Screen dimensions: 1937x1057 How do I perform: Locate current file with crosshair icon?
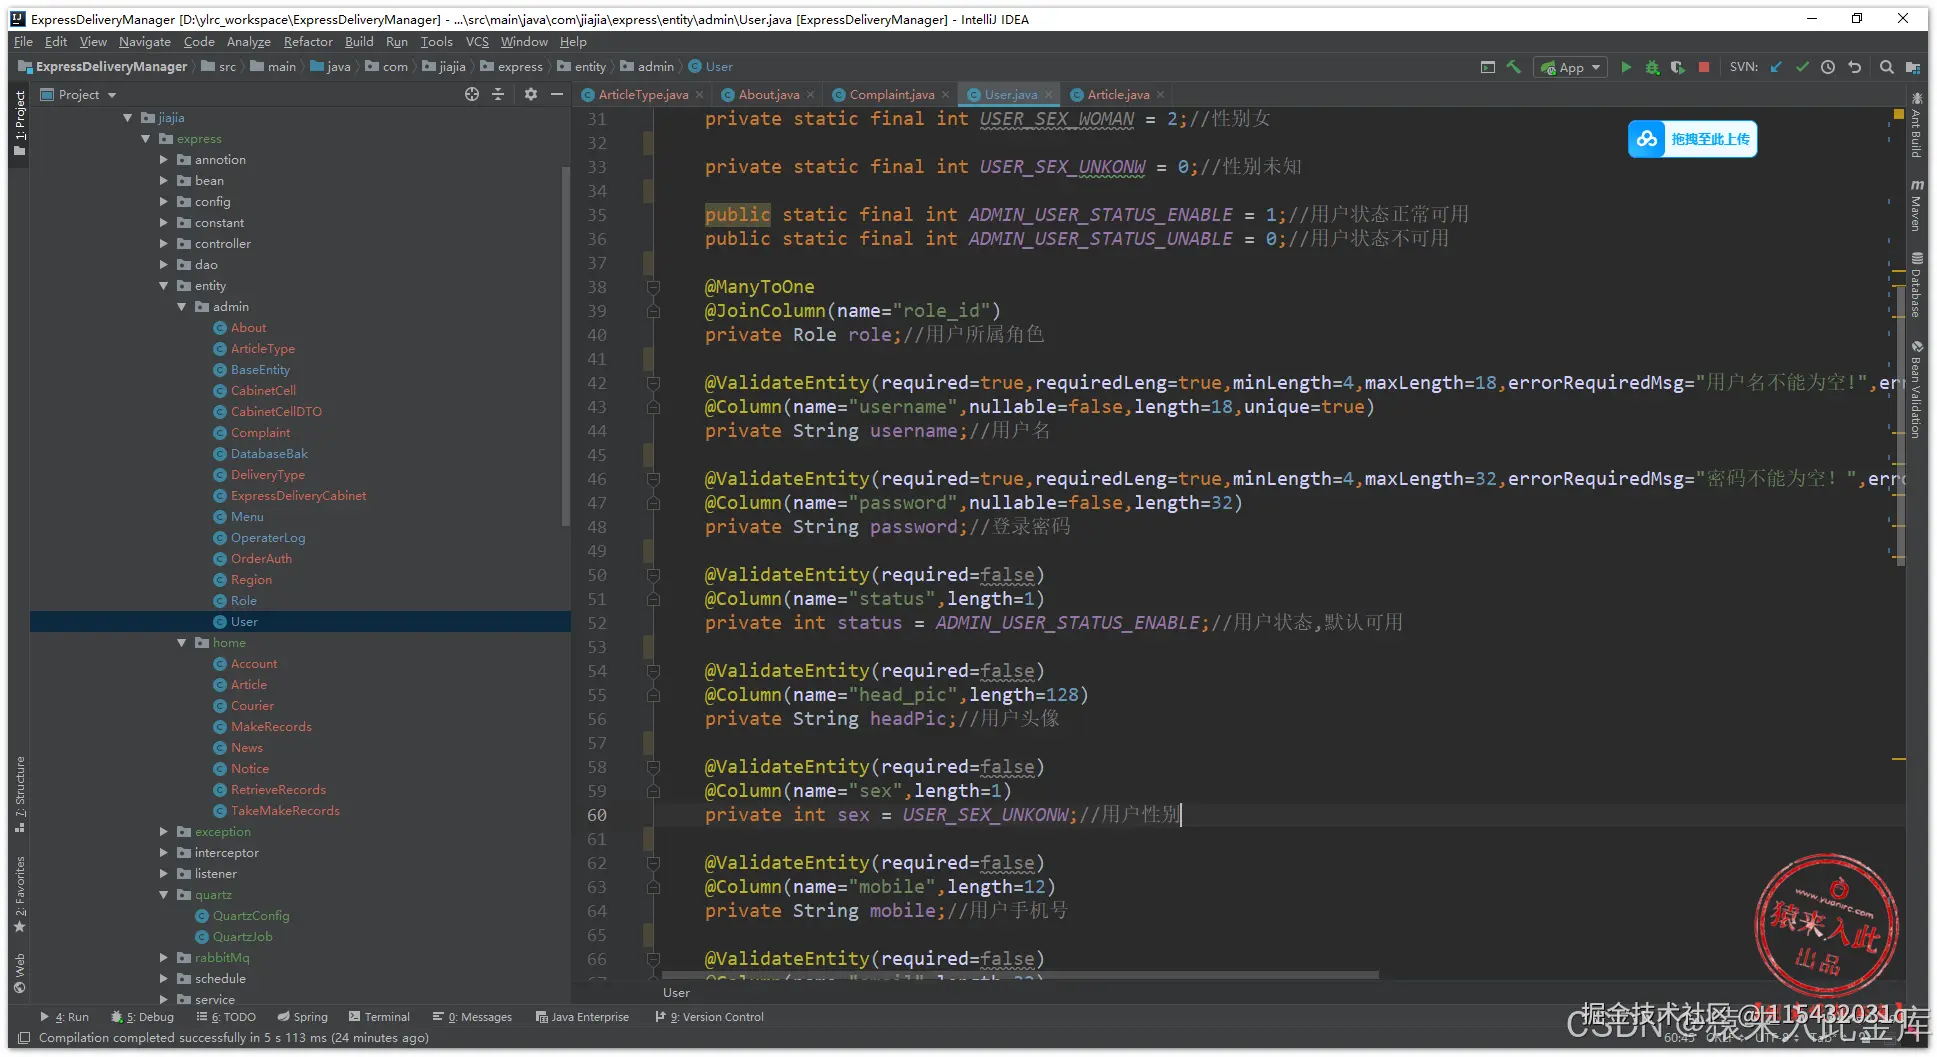(472, 94)
